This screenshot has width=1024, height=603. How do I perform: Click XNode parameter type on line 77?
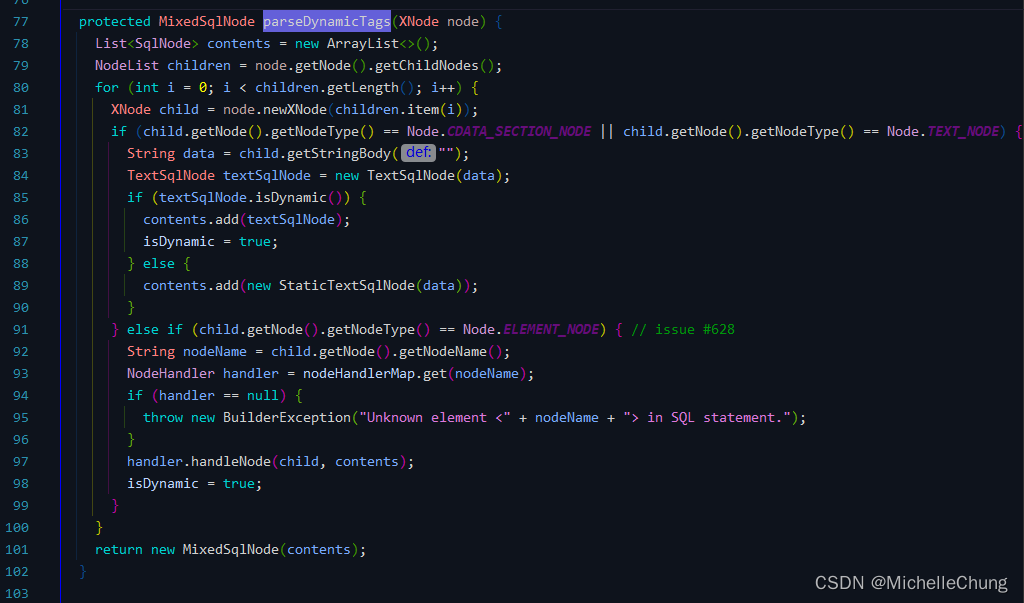[x=419, y=22]
